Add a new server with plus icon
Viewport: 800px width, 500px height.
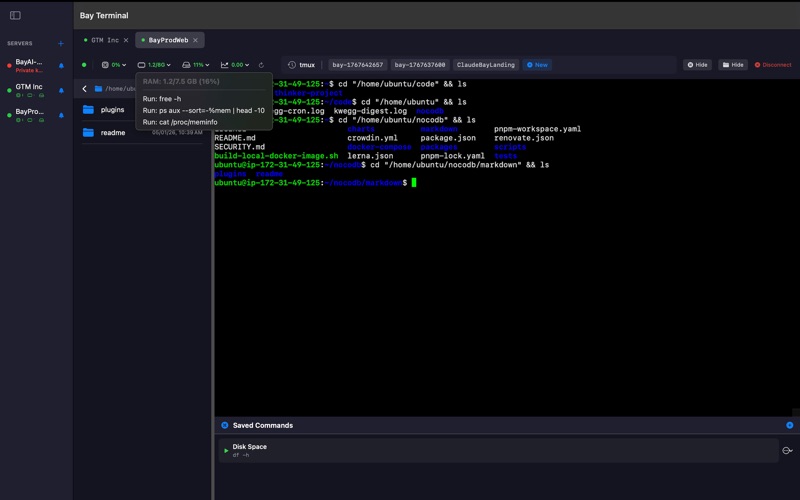61,44
